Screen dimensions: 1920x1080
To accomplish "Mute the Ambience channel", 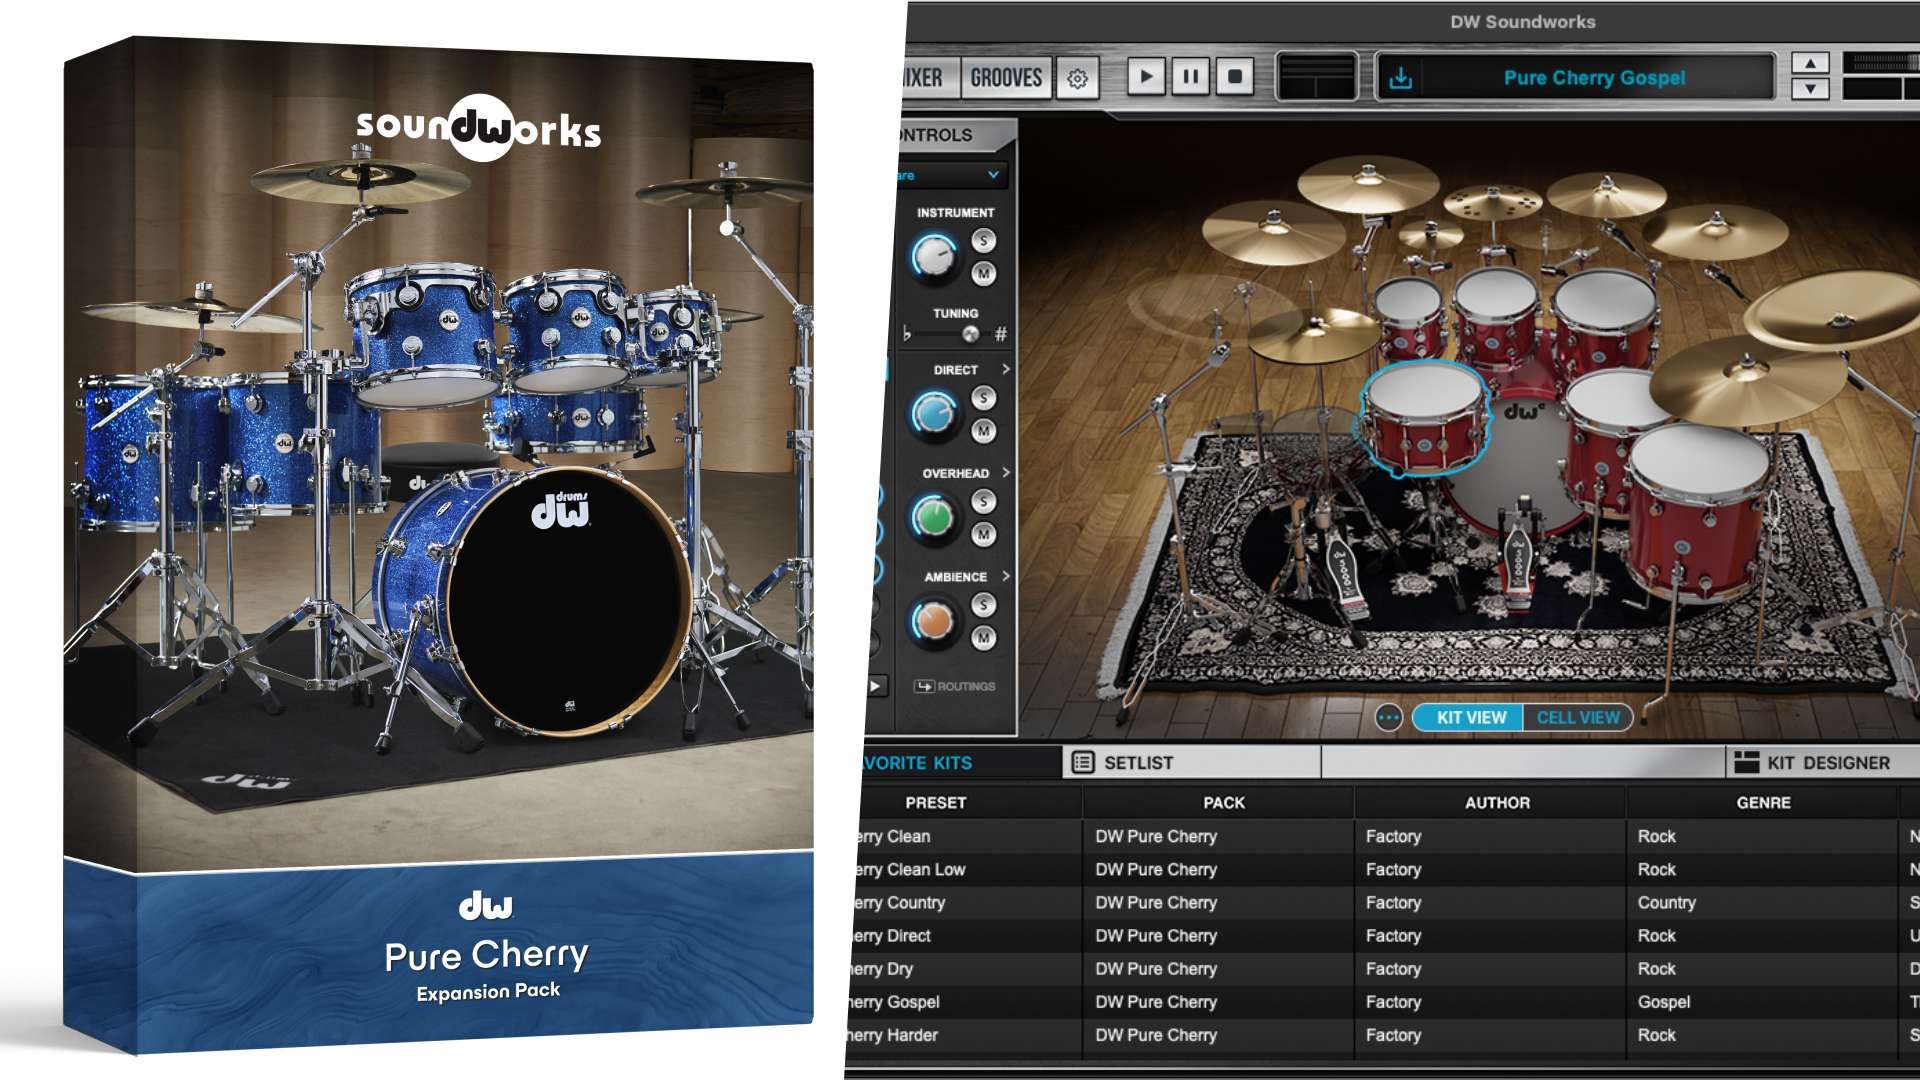I will (984, 638).
